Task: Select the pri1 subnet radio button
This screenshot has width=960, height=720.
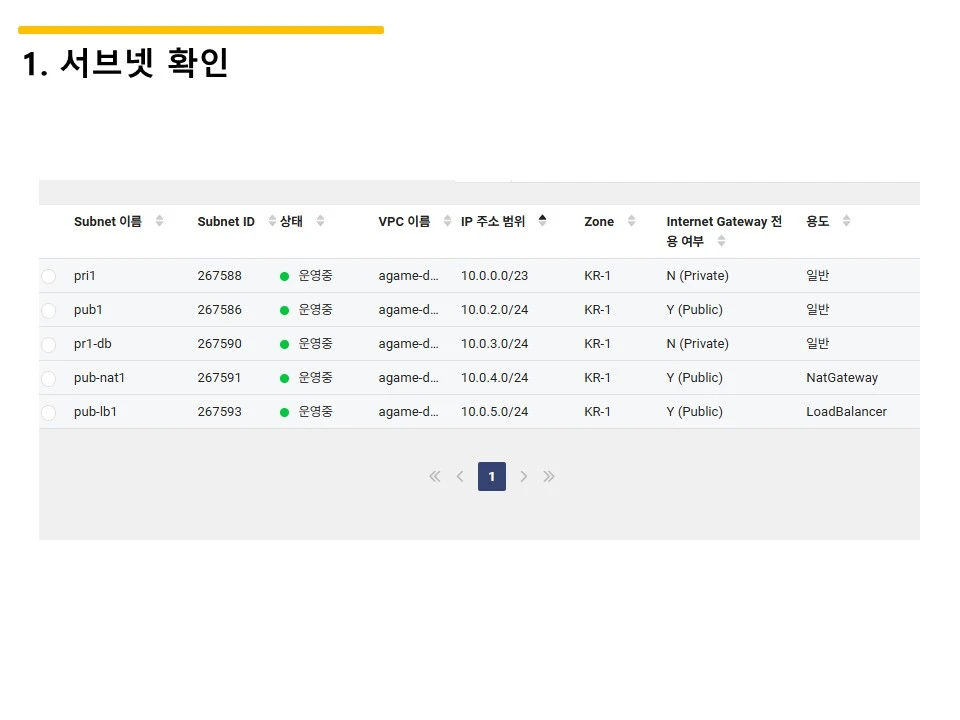Action: pos(48,275)
